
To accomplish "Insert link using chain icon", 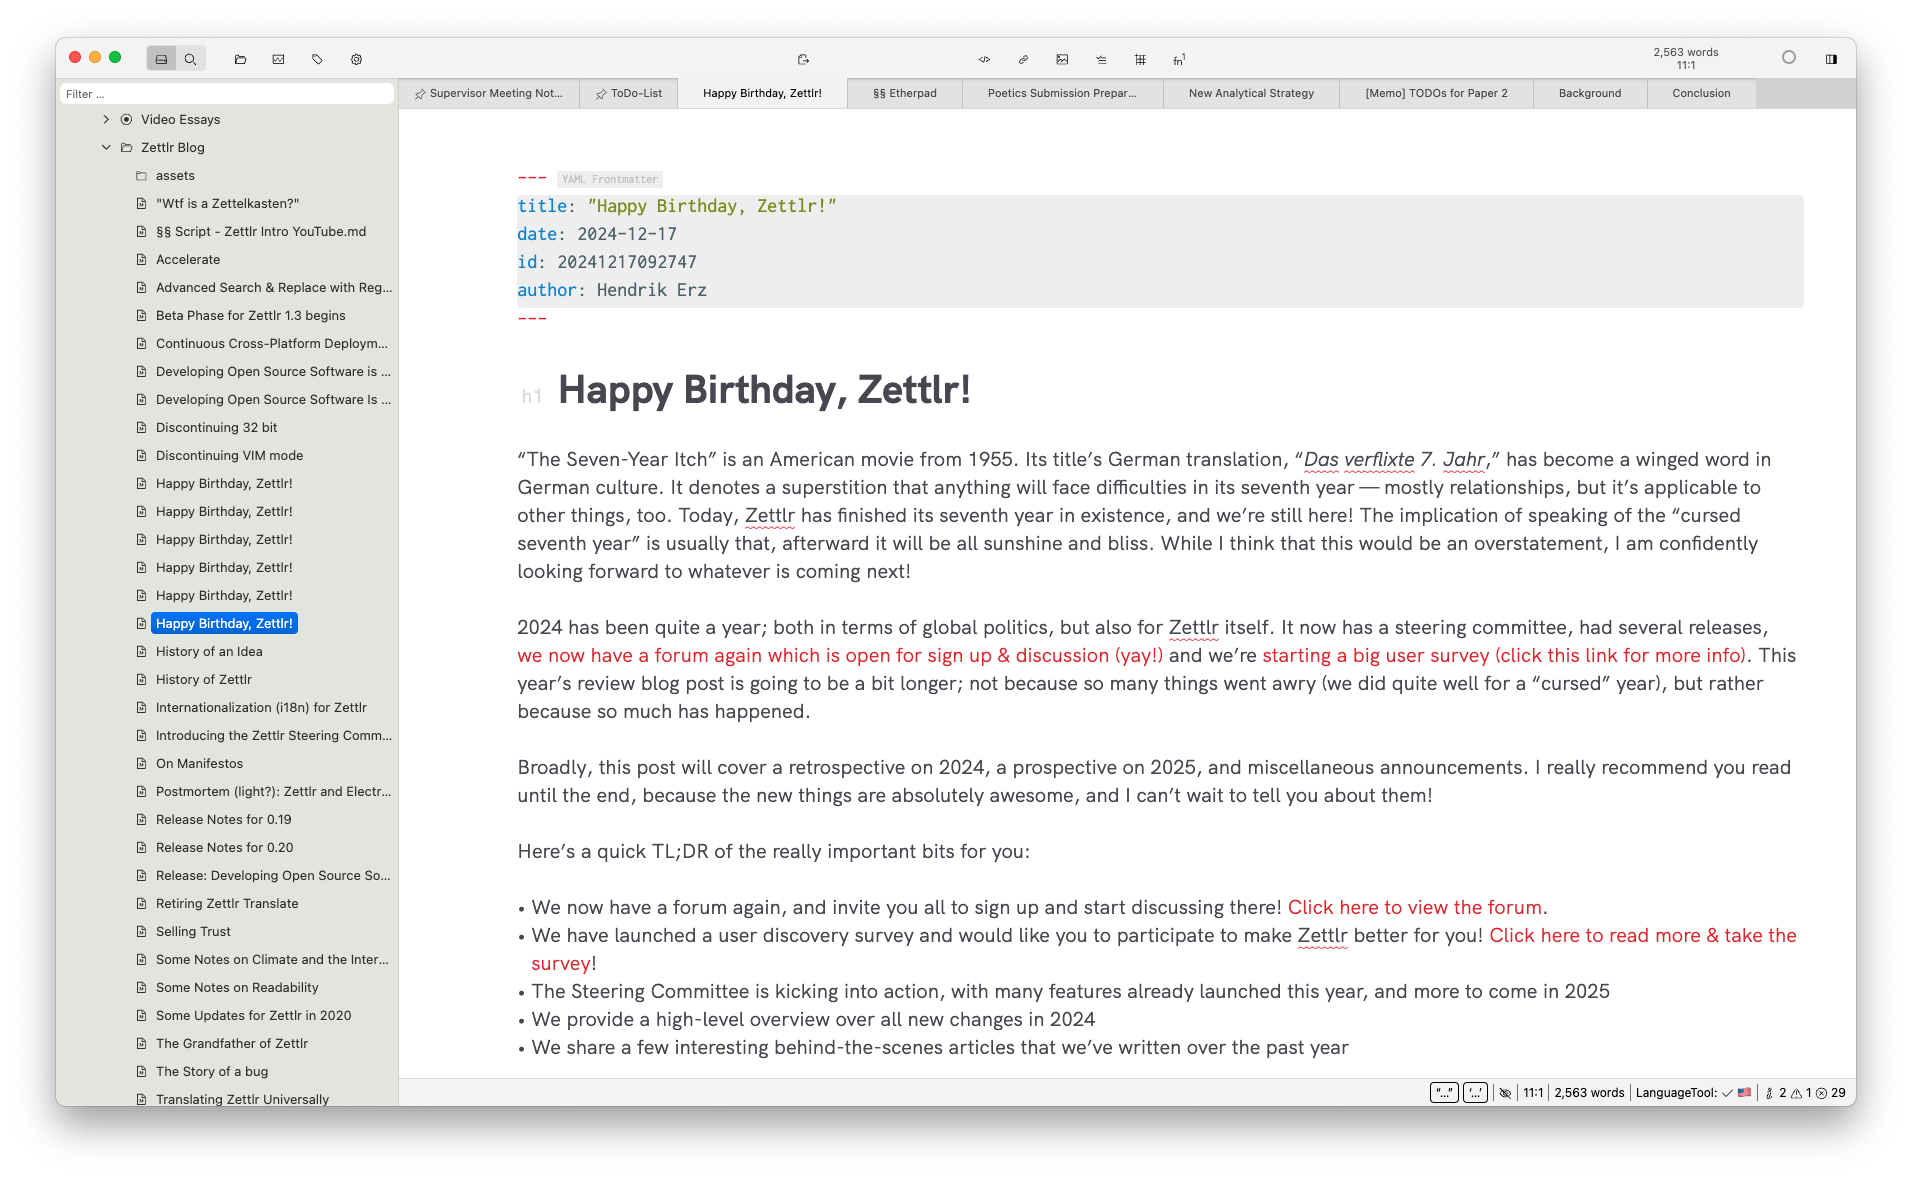I will click(x=1023, y=59).
